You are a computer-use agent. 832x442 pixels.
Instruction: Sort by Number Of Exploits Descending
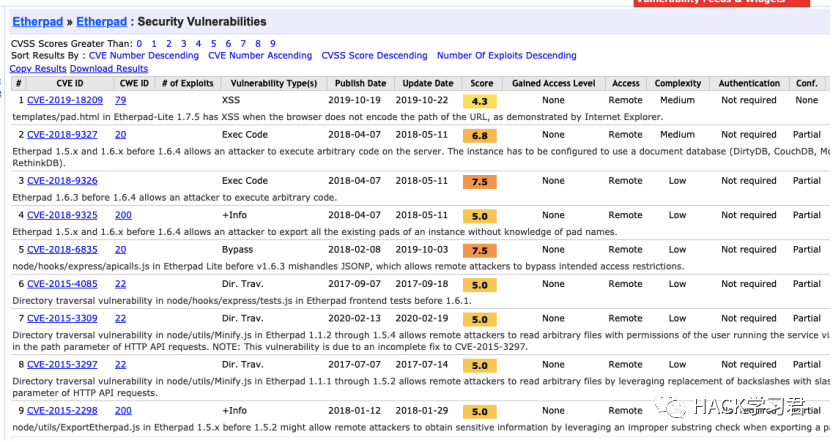click(507, 55)
